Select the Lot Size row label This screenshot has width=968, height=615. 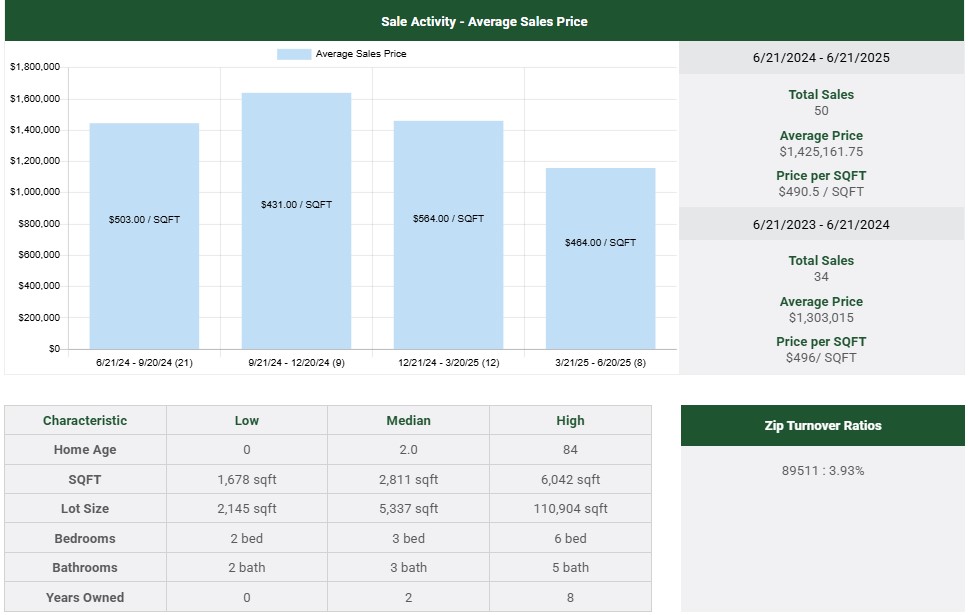coord(85,509)
